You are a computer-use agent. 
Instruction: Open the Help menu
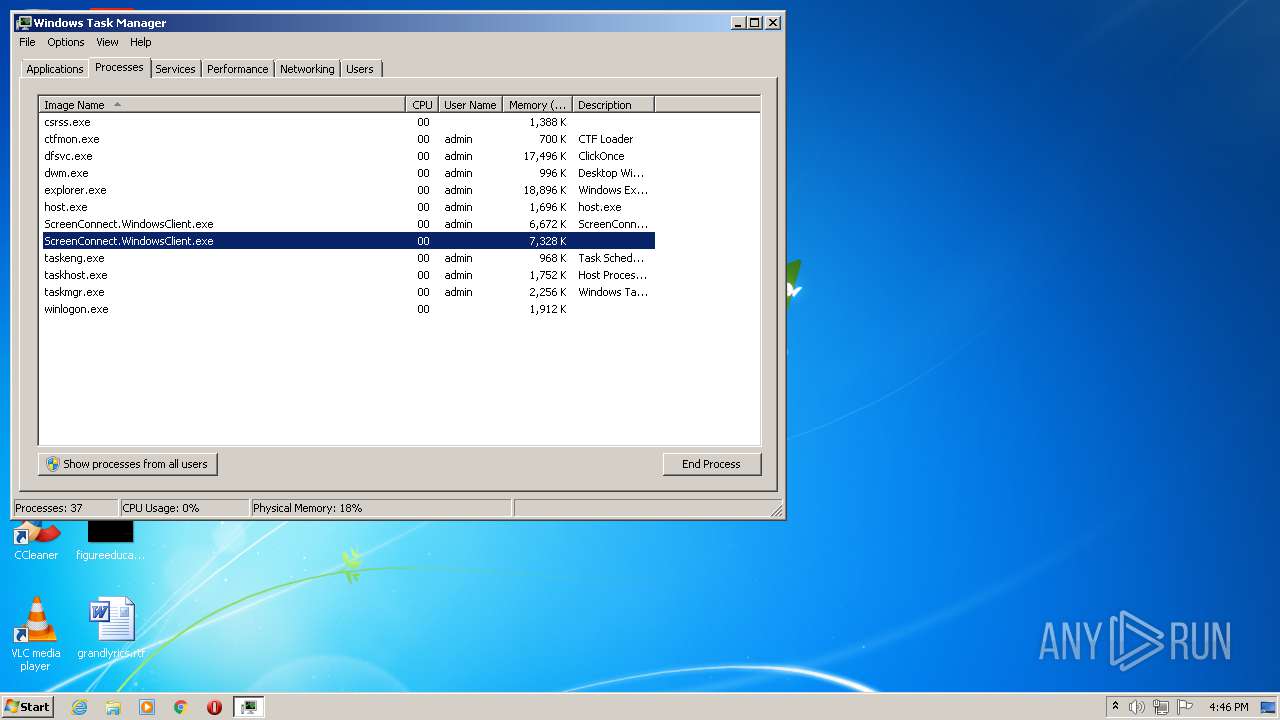141,42
